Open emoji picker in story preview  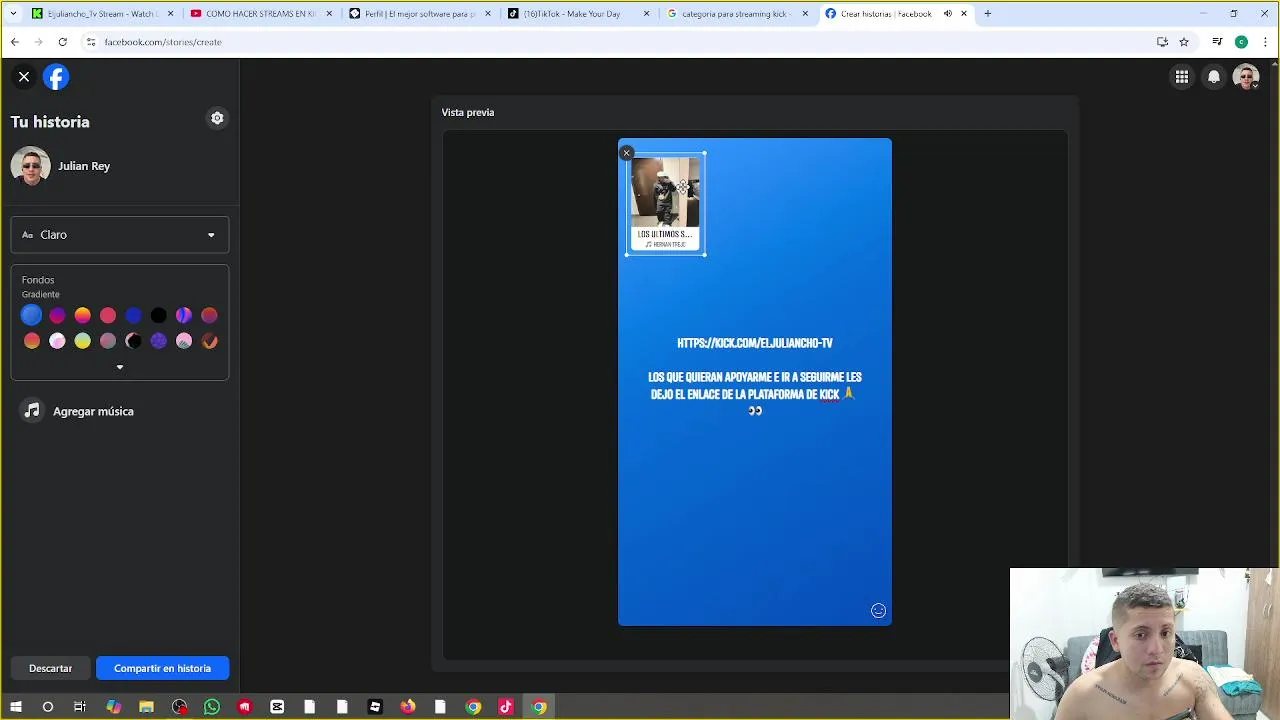[878, 611]
